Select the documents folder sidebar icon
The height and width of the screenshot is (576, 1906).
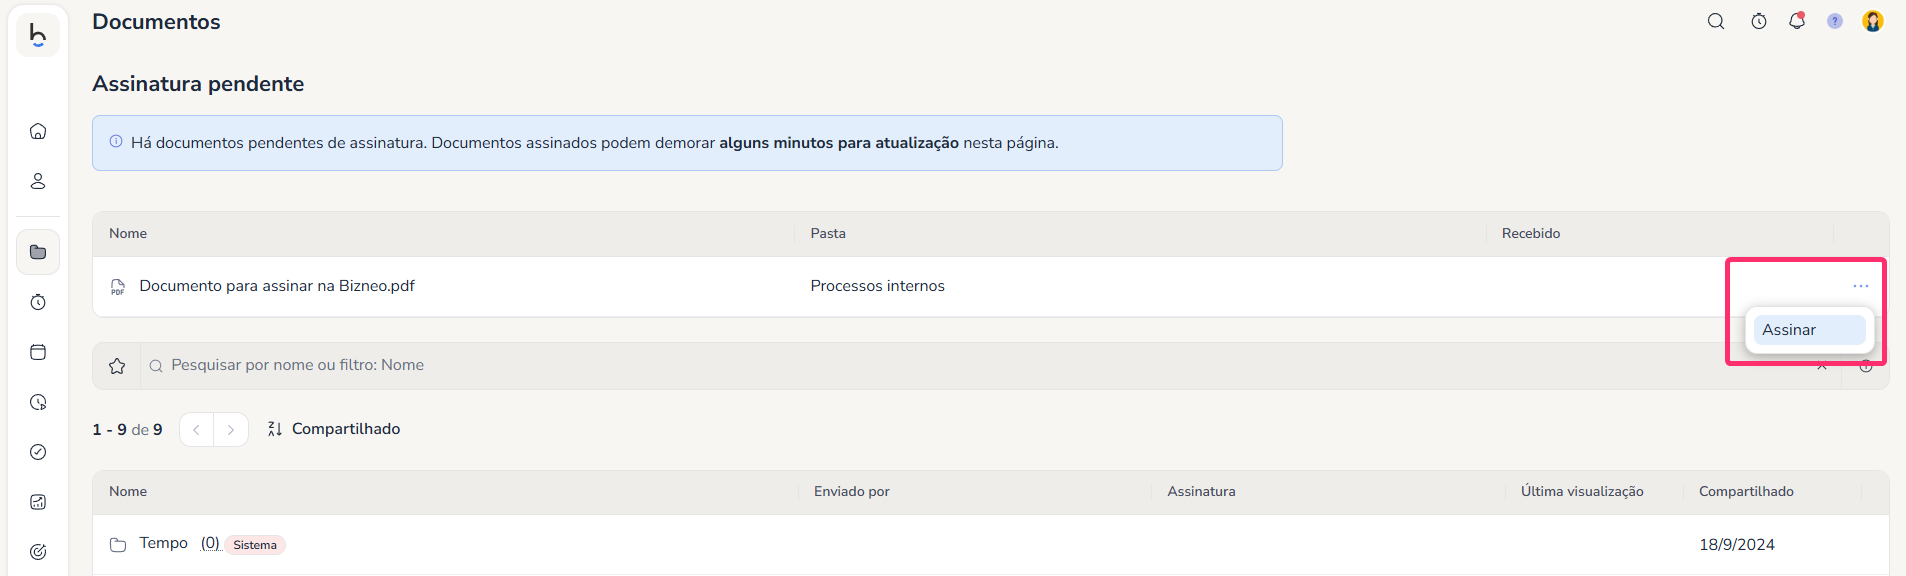click(x=38, y=252)
